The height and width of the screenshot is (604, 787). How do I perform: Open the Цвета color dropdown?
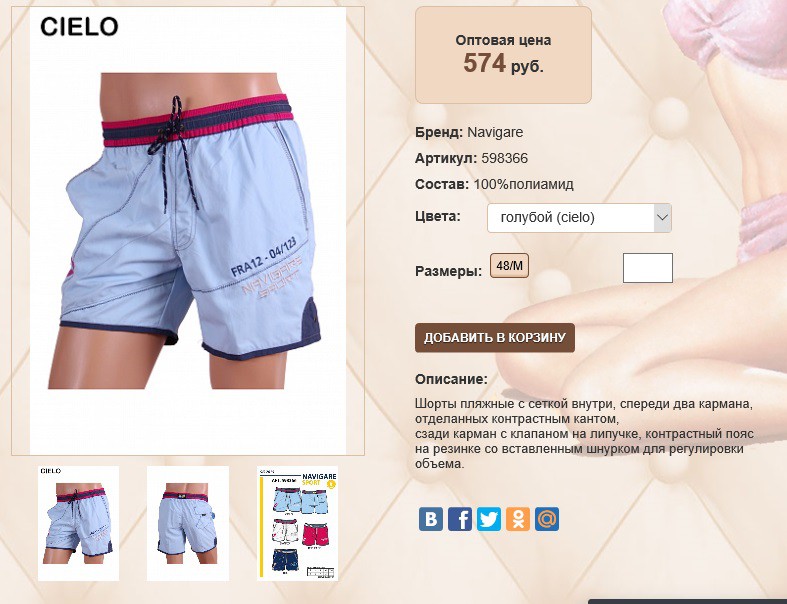(x=579, y=218)
